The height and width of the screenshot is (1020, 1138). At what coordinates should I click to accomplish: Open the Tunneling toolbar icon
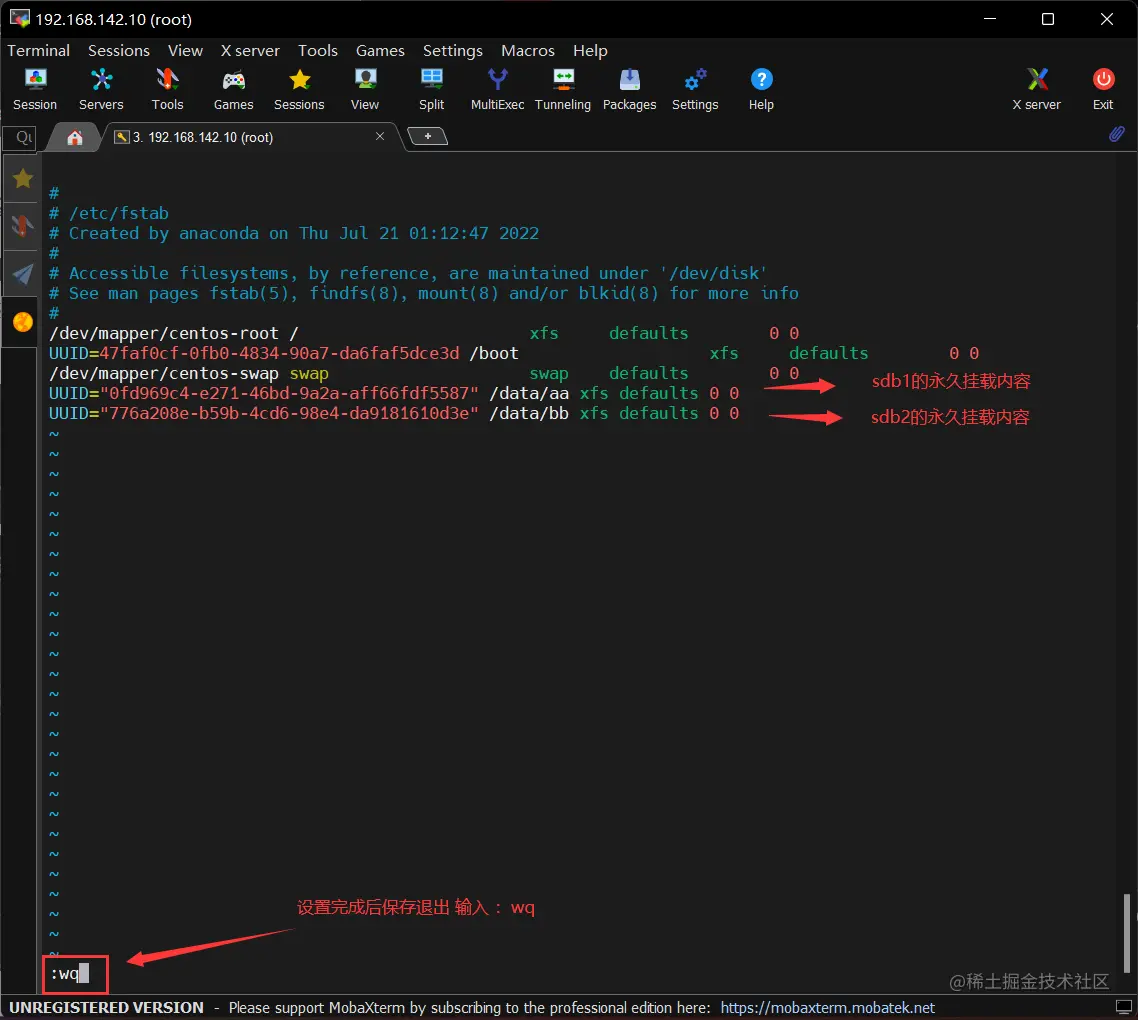point(563,89)
